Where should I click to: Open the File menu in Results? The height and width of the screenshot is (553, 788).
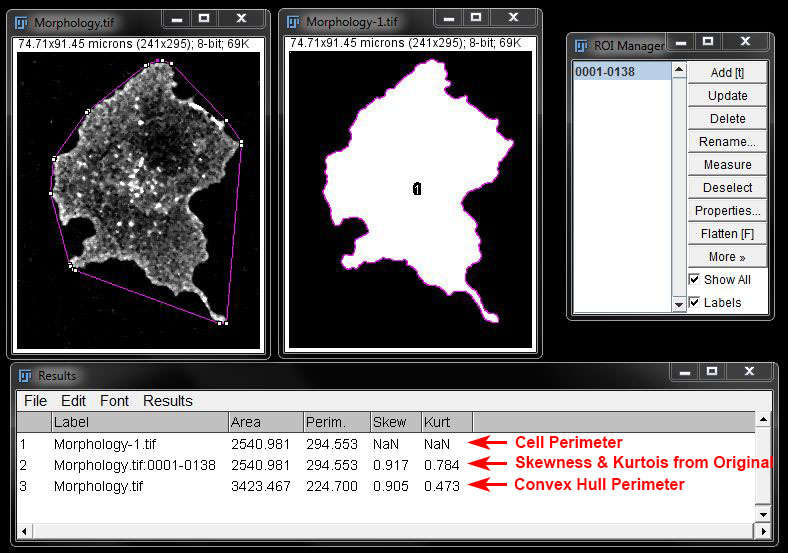click(x=35, y=401)
